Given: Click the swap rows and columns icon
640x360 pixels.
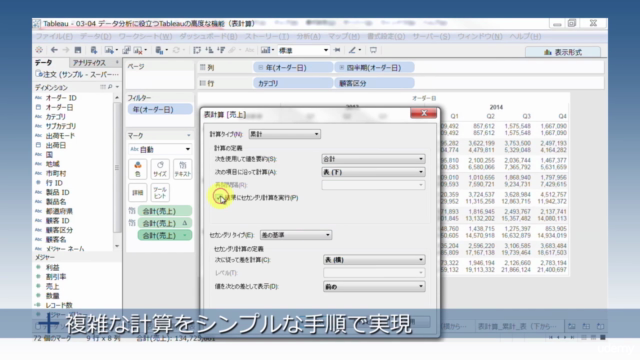Looking at the screenshot, I should point(197,50).
